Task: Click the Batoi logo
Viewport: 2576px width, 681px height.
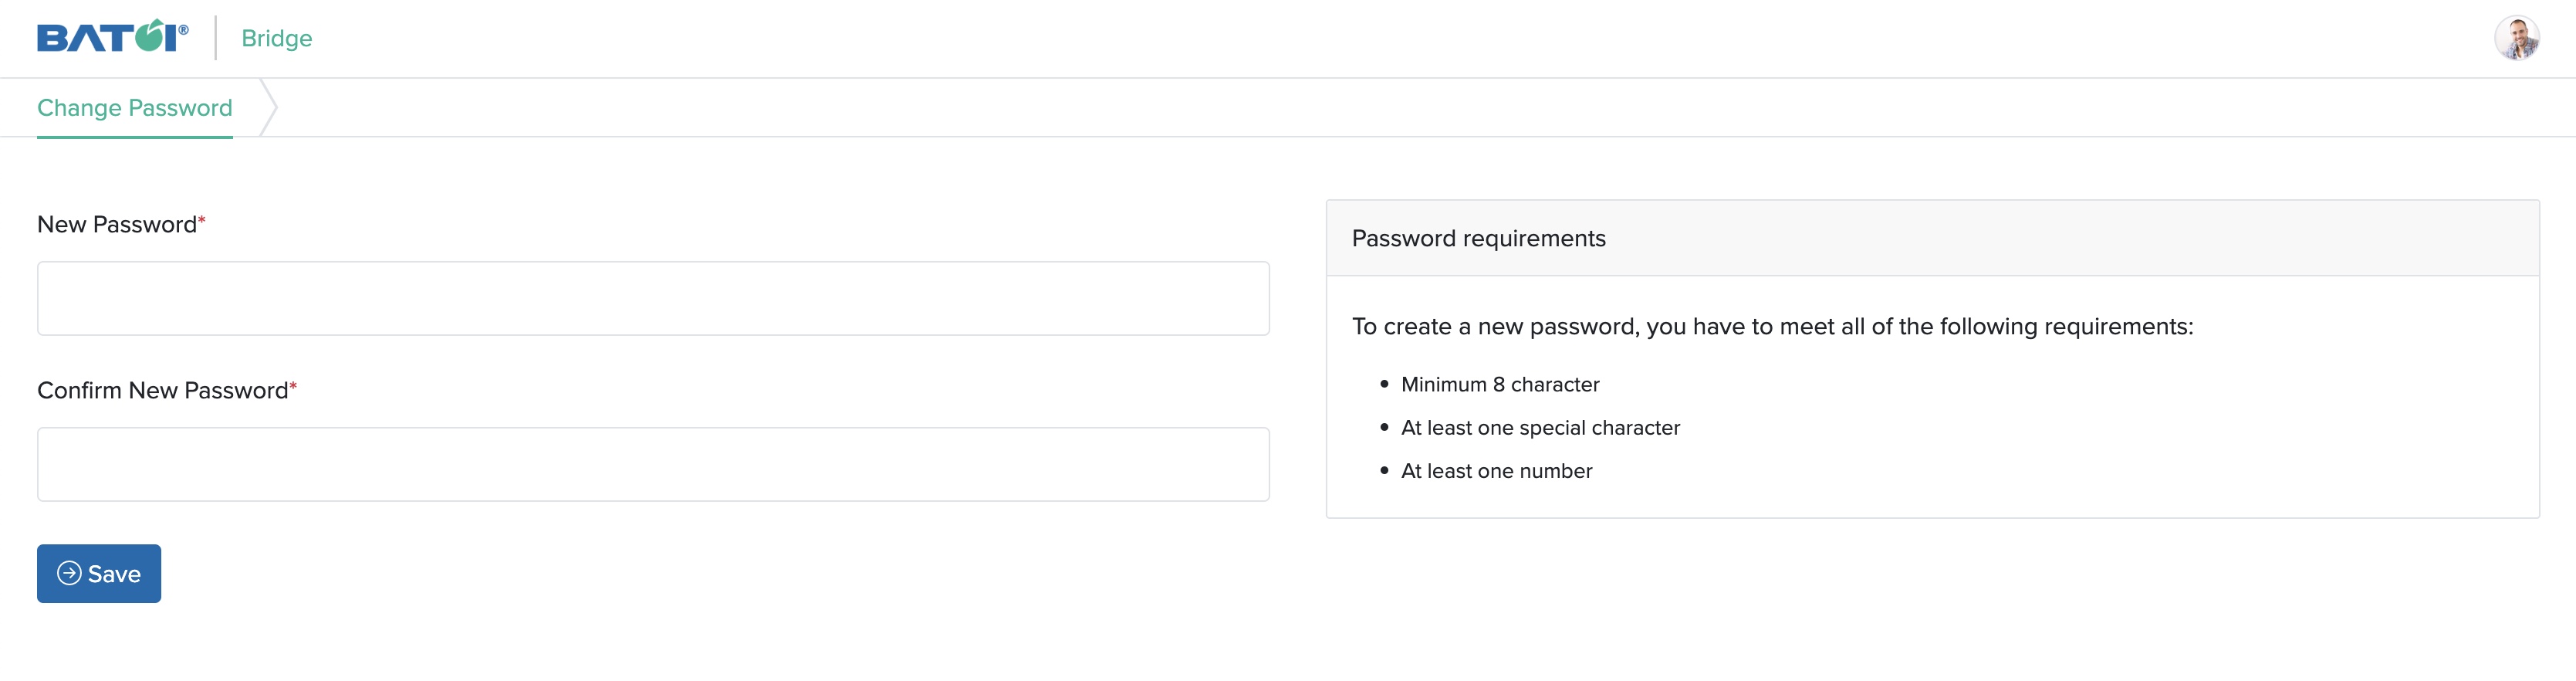Action: tap(110, 38)
